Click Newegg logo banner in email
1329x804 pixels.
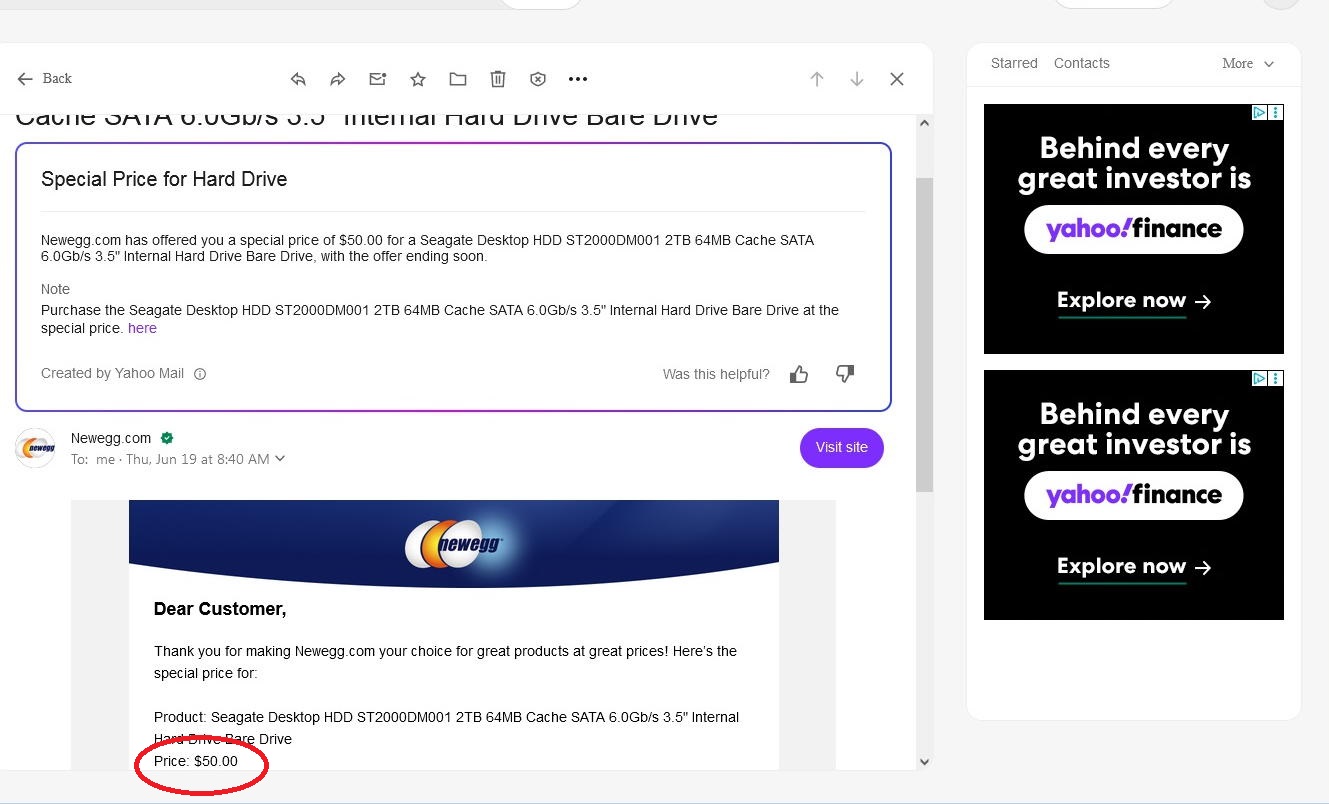[x=454, y=544]
